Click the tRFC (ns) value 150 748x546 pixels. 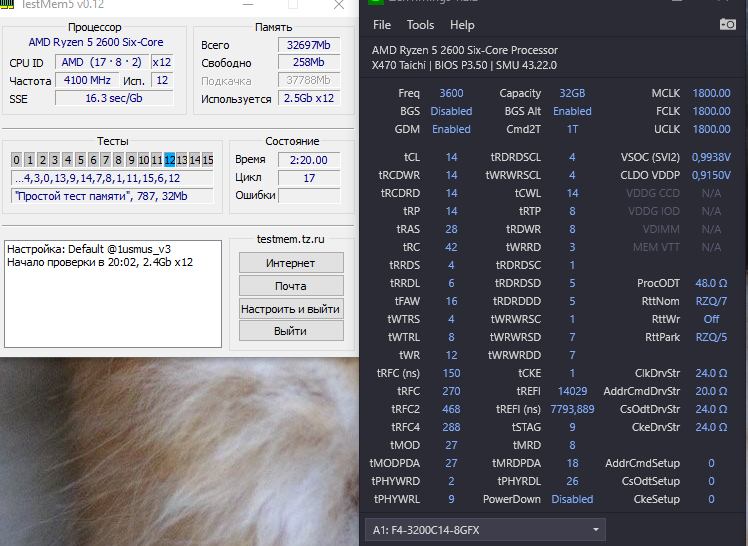[x=451, y=373]
